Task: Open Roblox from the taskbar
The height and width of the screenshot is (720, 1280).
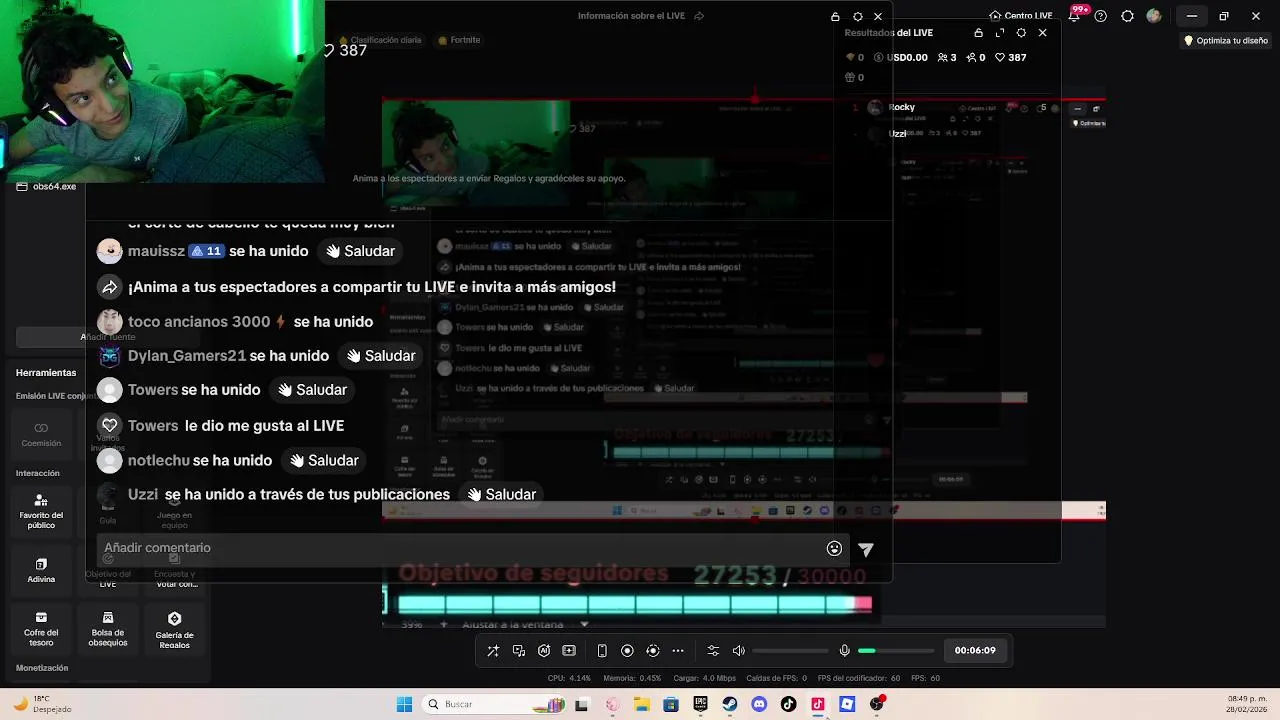Action: tap(847, 704)
